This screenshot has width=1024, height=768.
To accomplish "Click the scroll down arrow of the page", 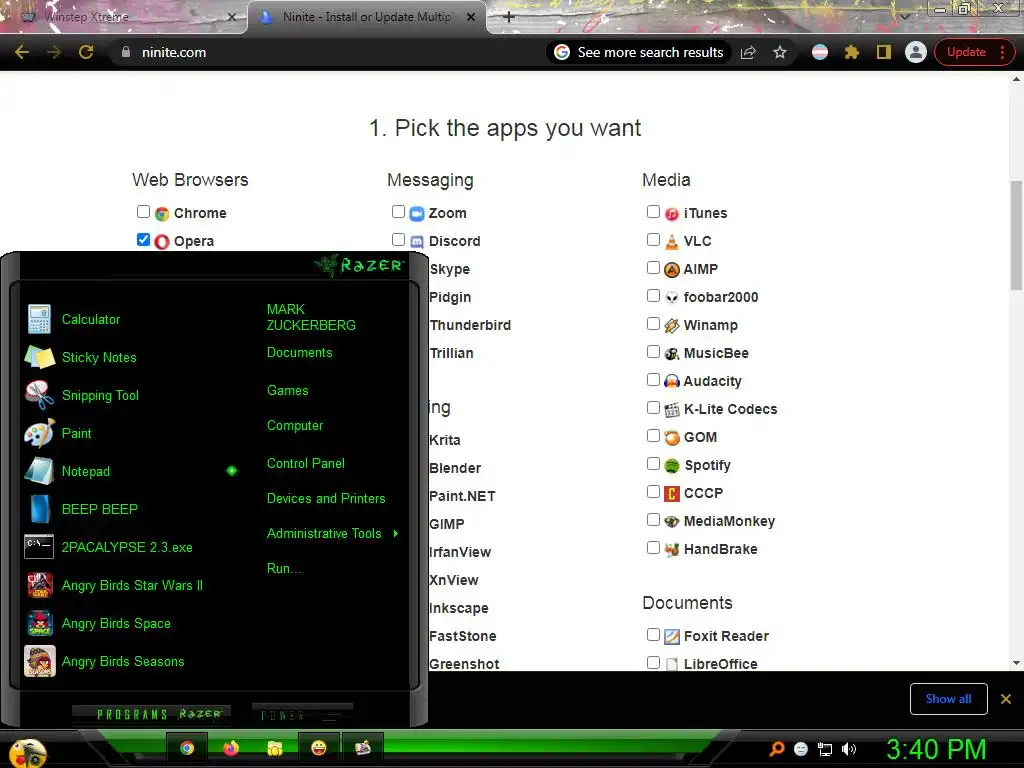I will pos(1016,663).
